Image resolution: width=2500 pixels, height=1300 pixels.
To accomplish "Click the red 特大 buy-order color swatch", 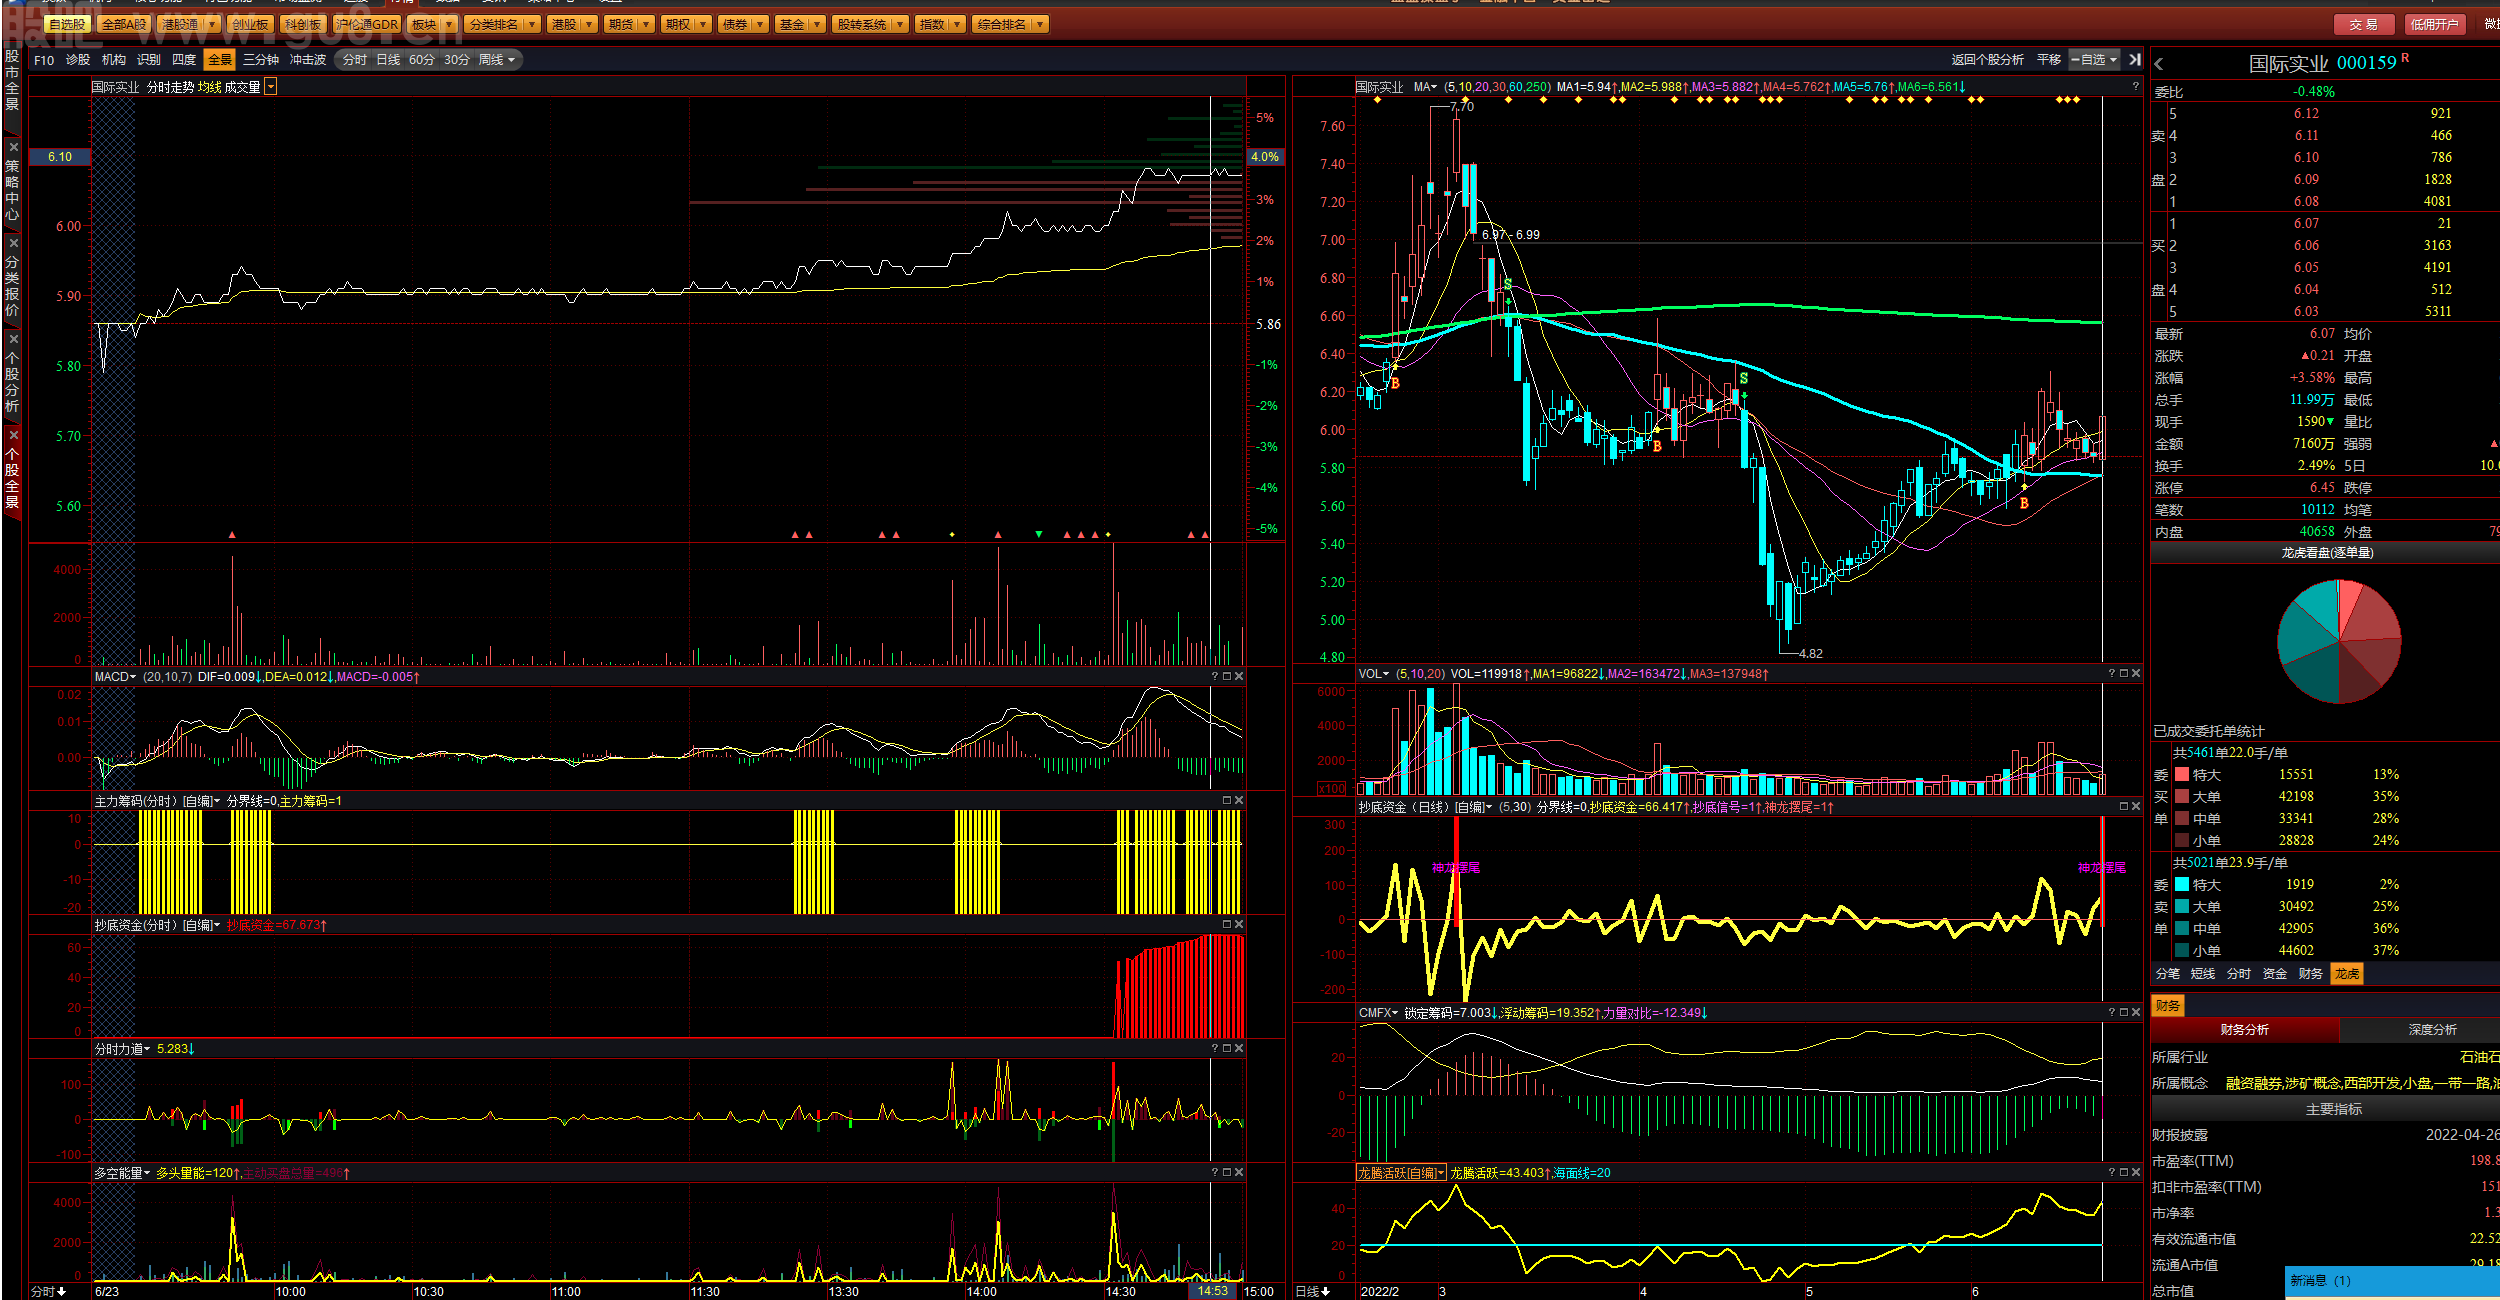I will click(x=2182, y=774).
